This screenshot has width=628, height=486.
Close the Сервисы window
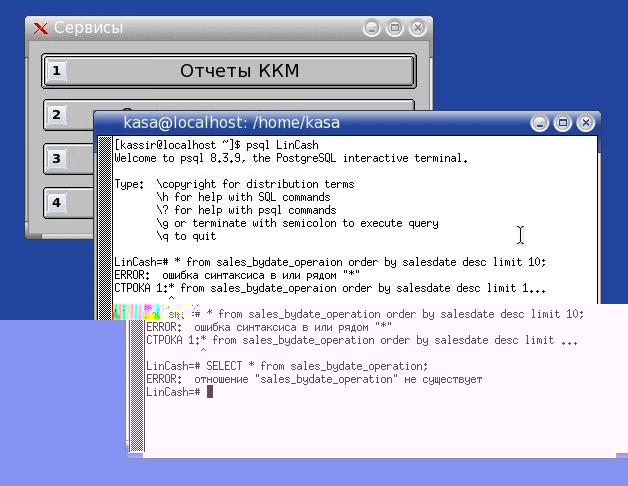pos(418,28)
